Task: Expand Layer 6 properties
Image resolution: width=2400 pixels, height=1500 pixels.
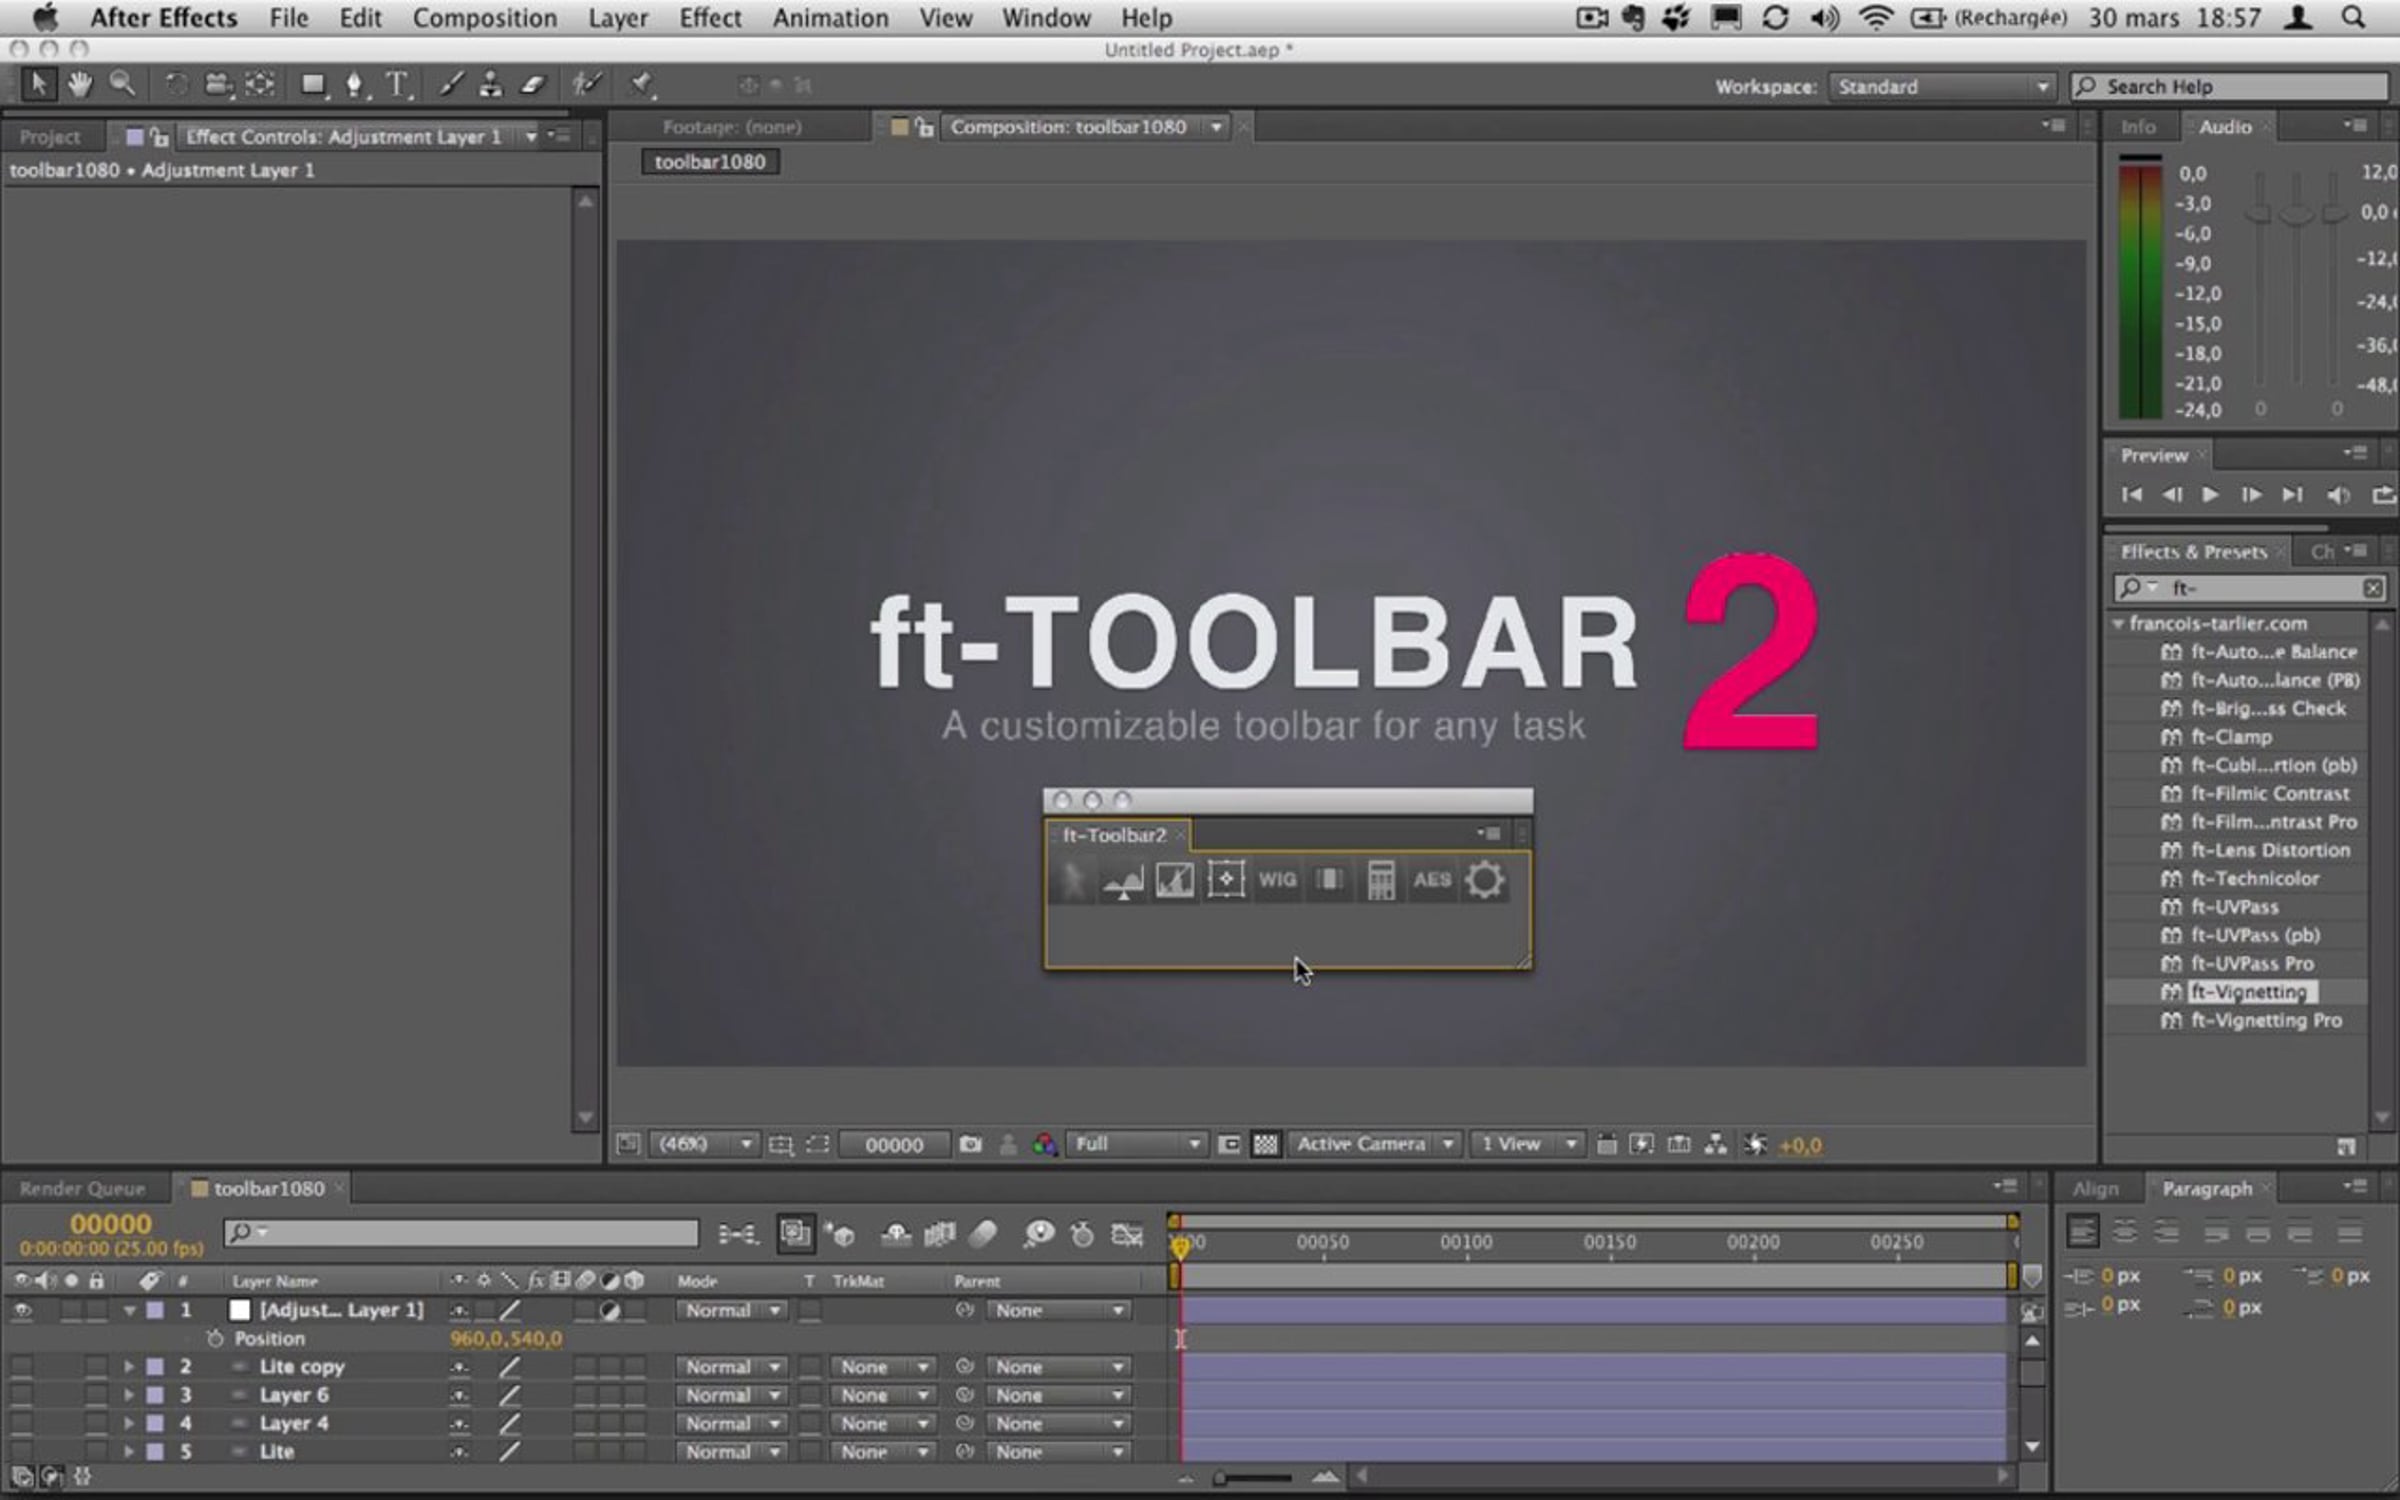Action: (128, 1394)
